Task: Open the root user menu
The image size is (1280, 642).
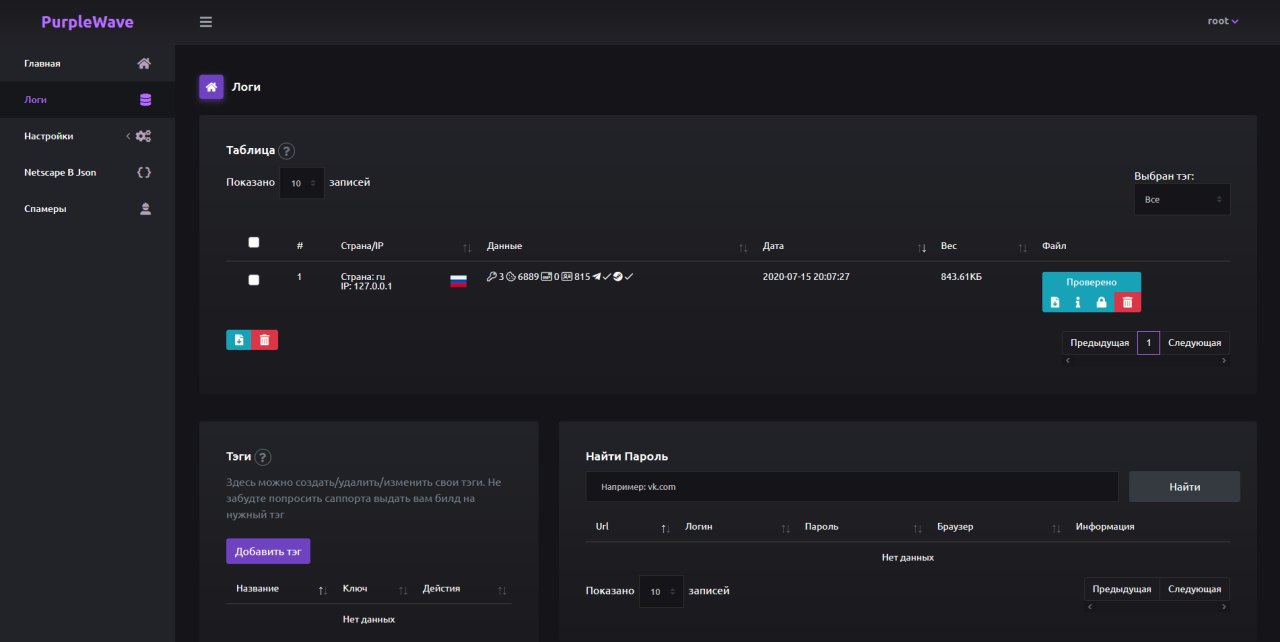Action: [x=1222, y=21]
